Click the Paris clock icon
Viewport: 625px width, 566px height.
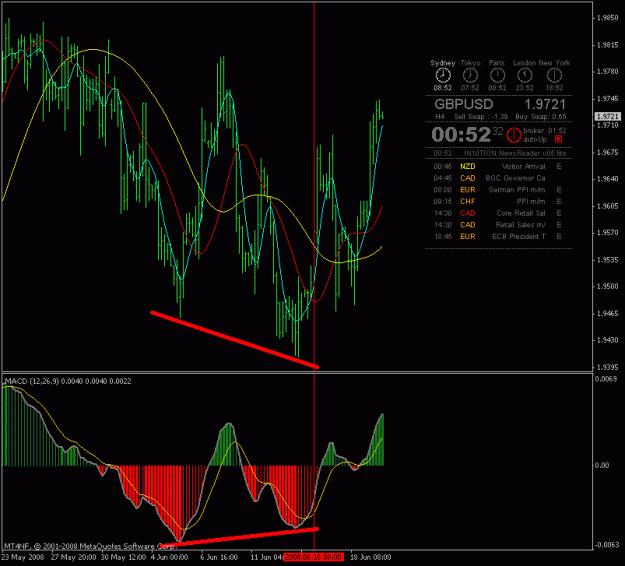pos(497,75)
